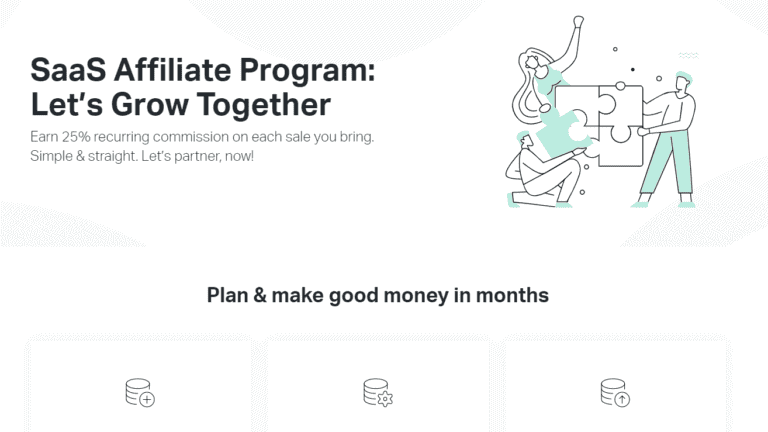Click "Simple & straight. Let's partner, now!" text

142,156
